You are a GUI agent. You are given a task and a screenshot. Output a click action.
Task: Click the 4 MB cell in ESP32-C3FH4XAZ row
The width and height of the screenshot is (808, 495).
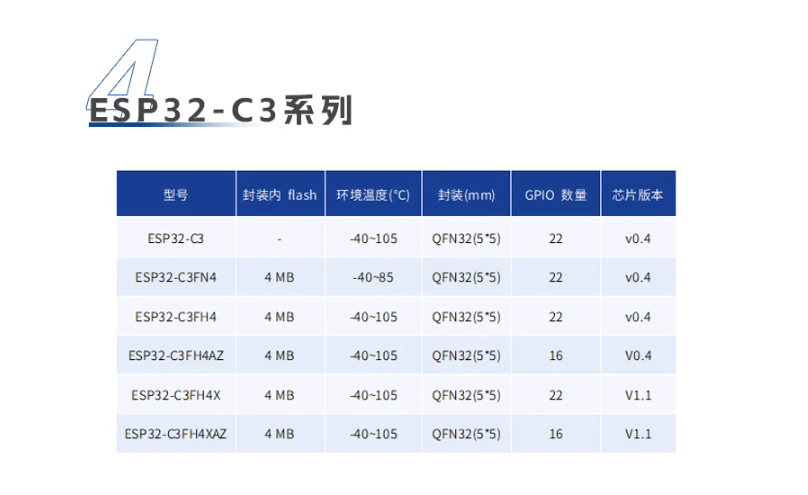coord(279,434)
